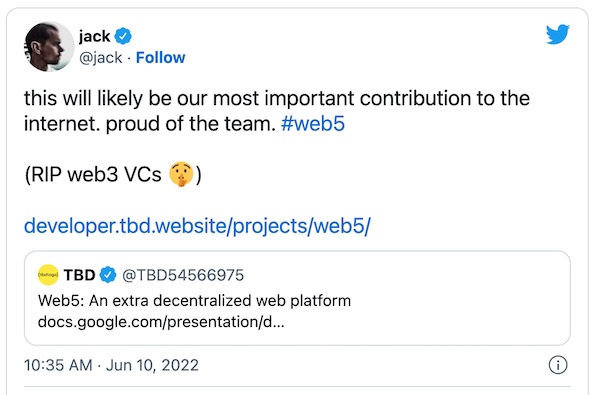The image size is (600, 395).
Task: Click the jack display name
Action: [94, 36]
